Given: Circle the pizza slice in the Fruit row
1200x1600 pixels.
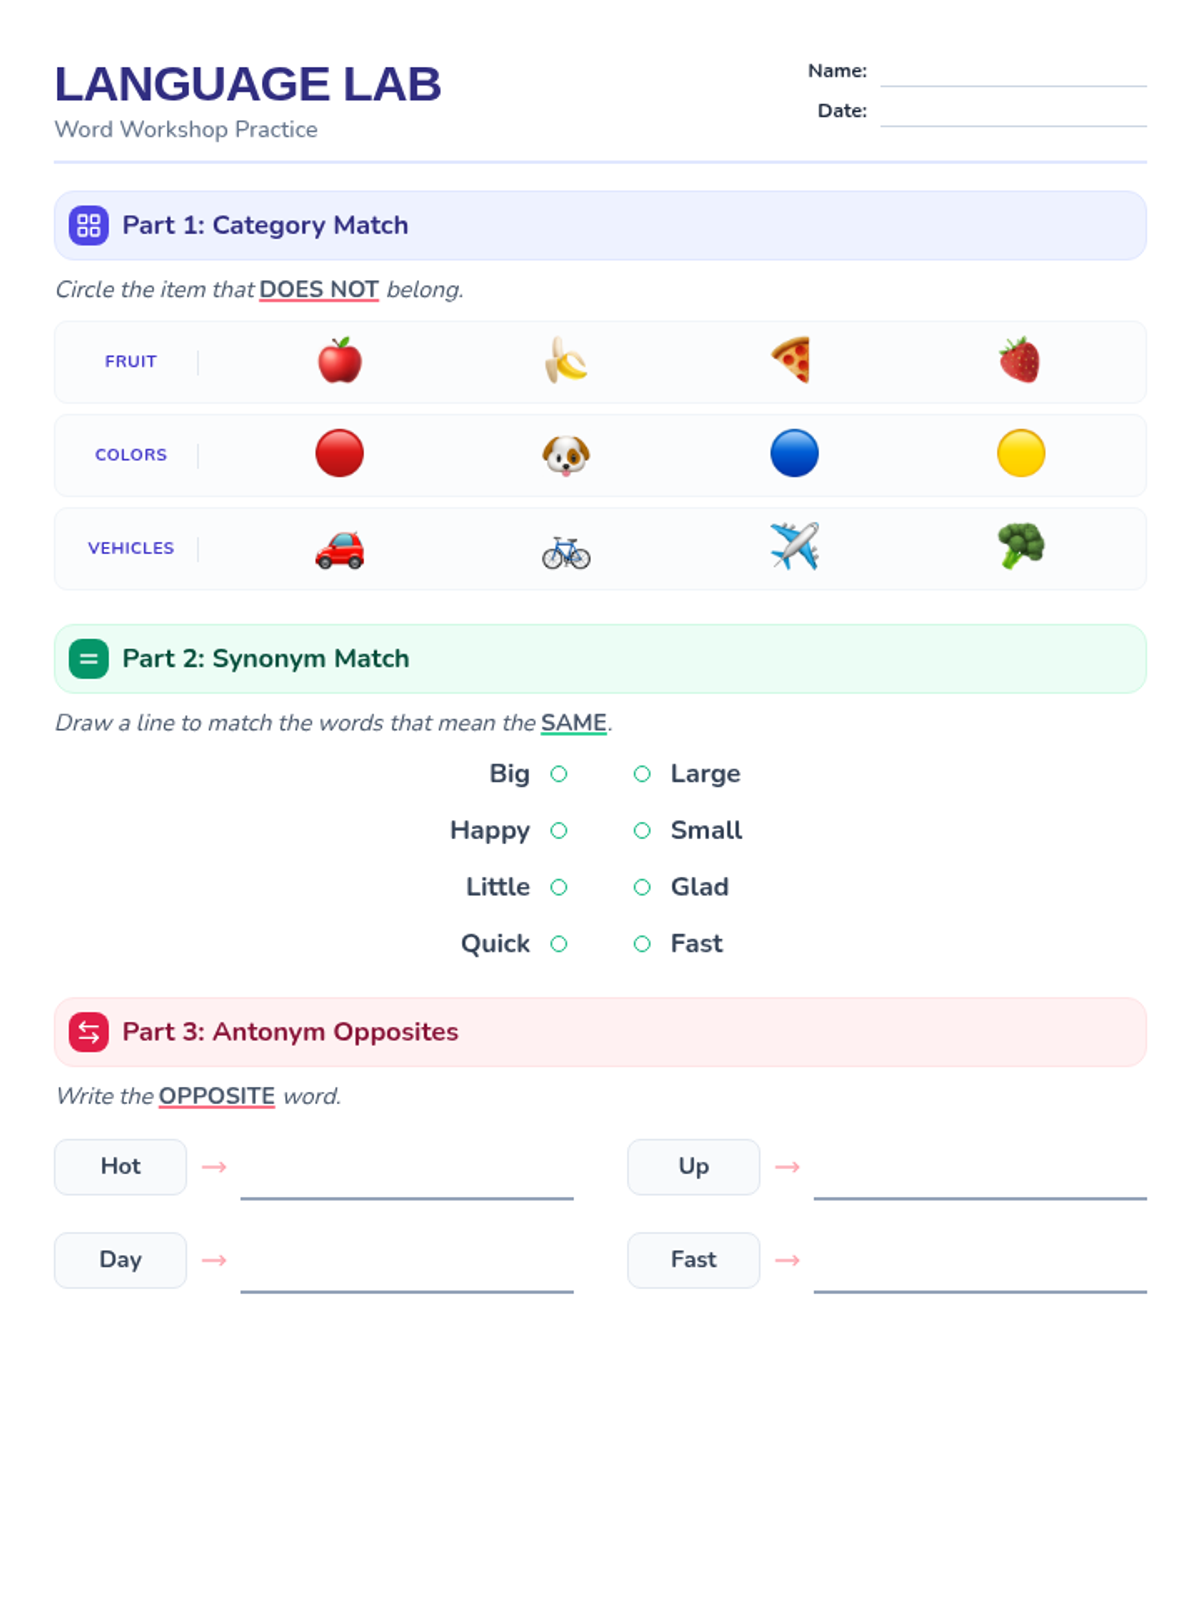Looking at the screenshot, I should [793, 361].
